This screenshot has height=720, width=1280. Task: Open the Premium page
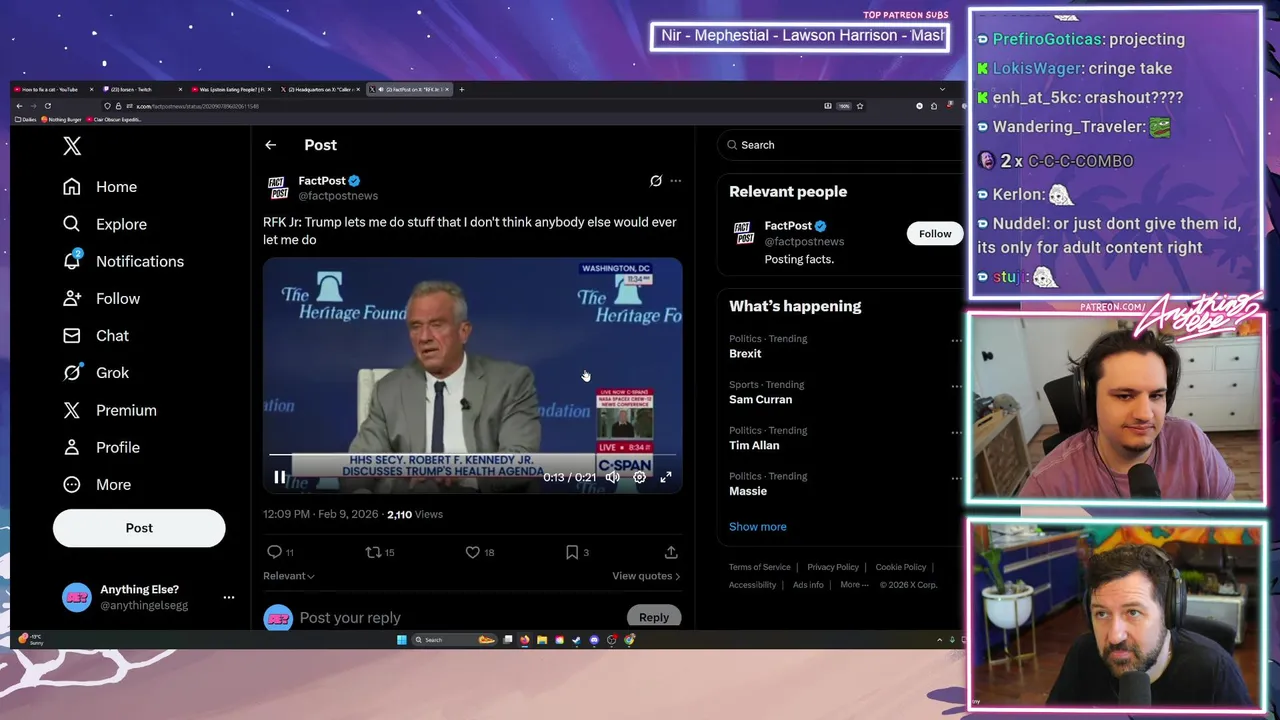109,410
